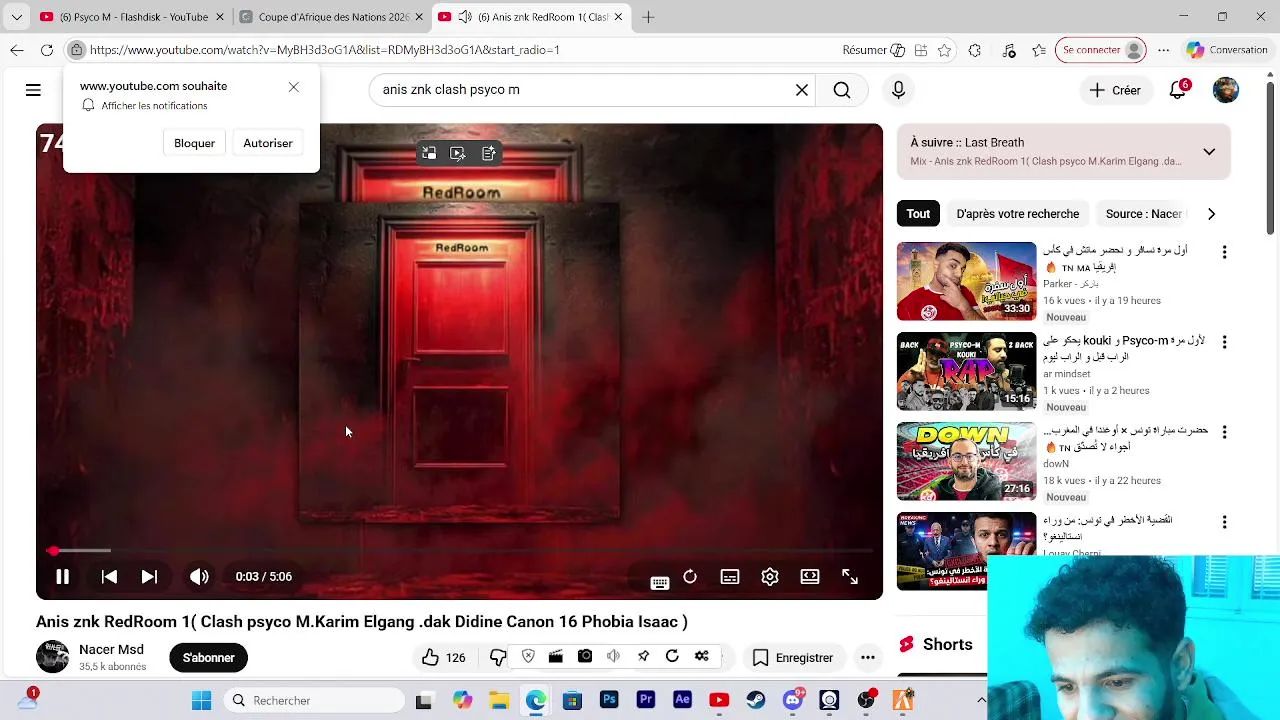Enter fullscreen mode
Screen dimensions: 1280x720
click(850, 577)
